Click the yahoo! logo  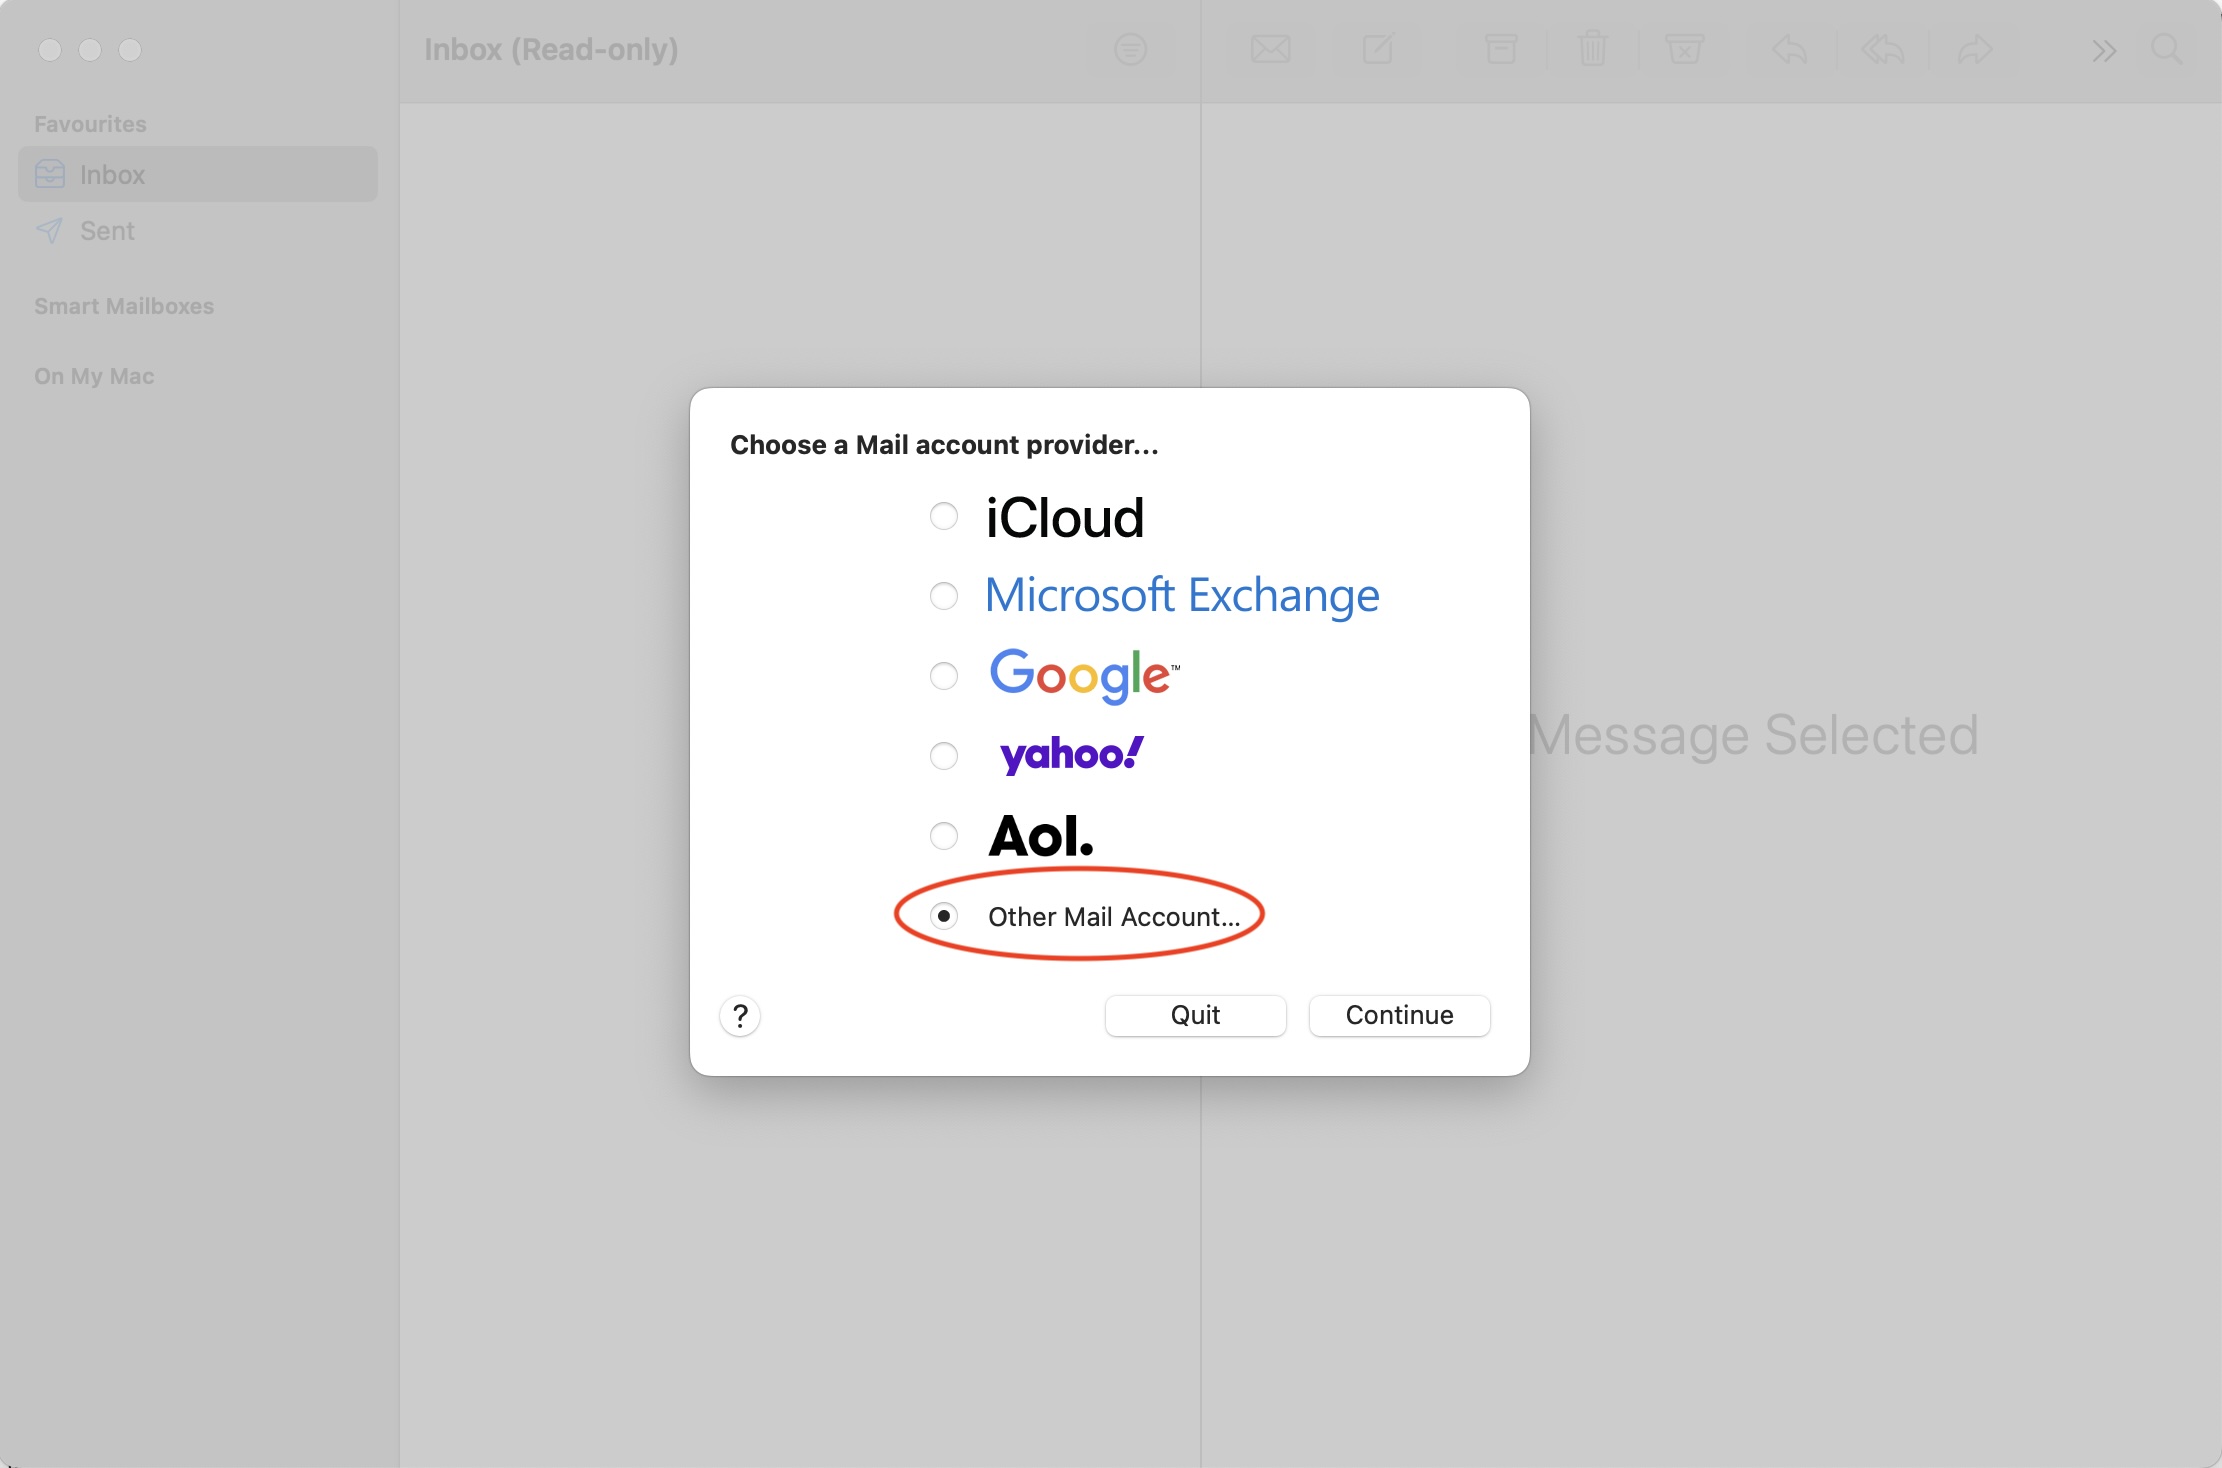1071,754
